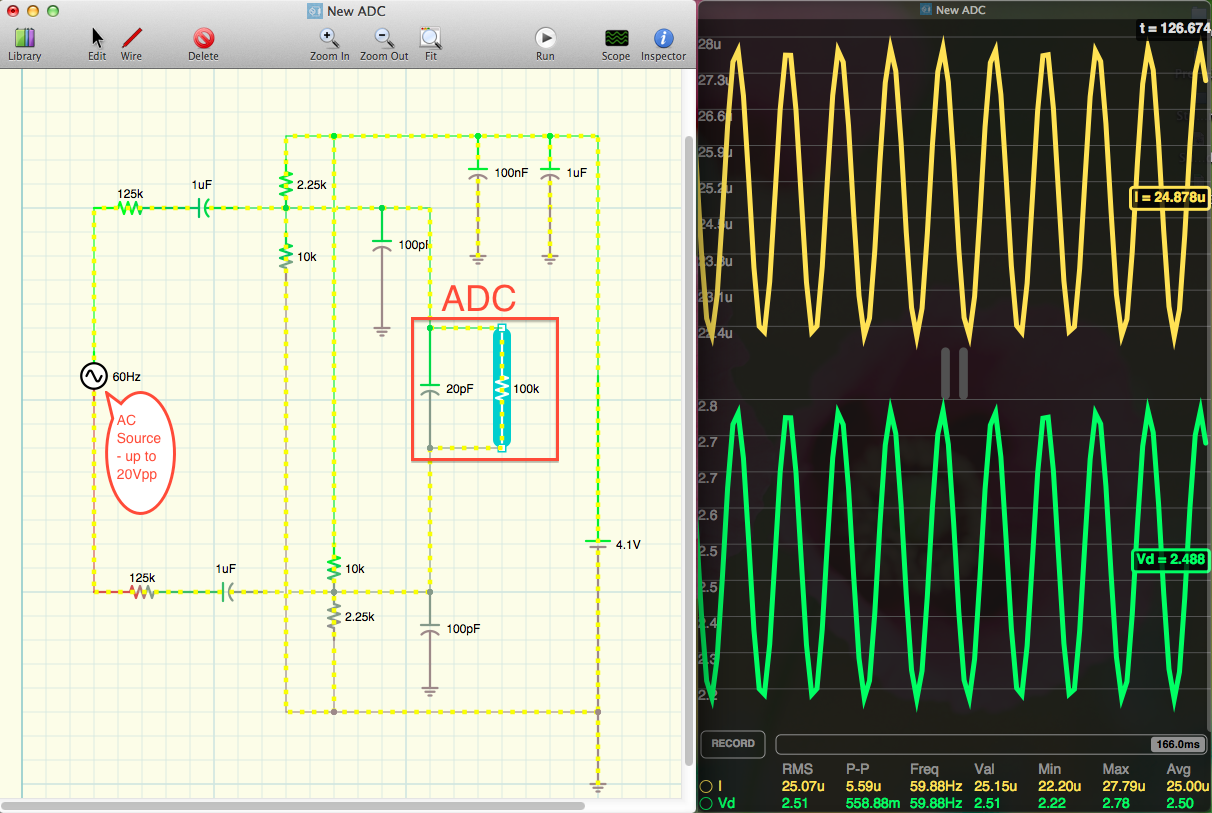Select the lower 1uF capacitor by the 125k resistor

pos(227,591)
